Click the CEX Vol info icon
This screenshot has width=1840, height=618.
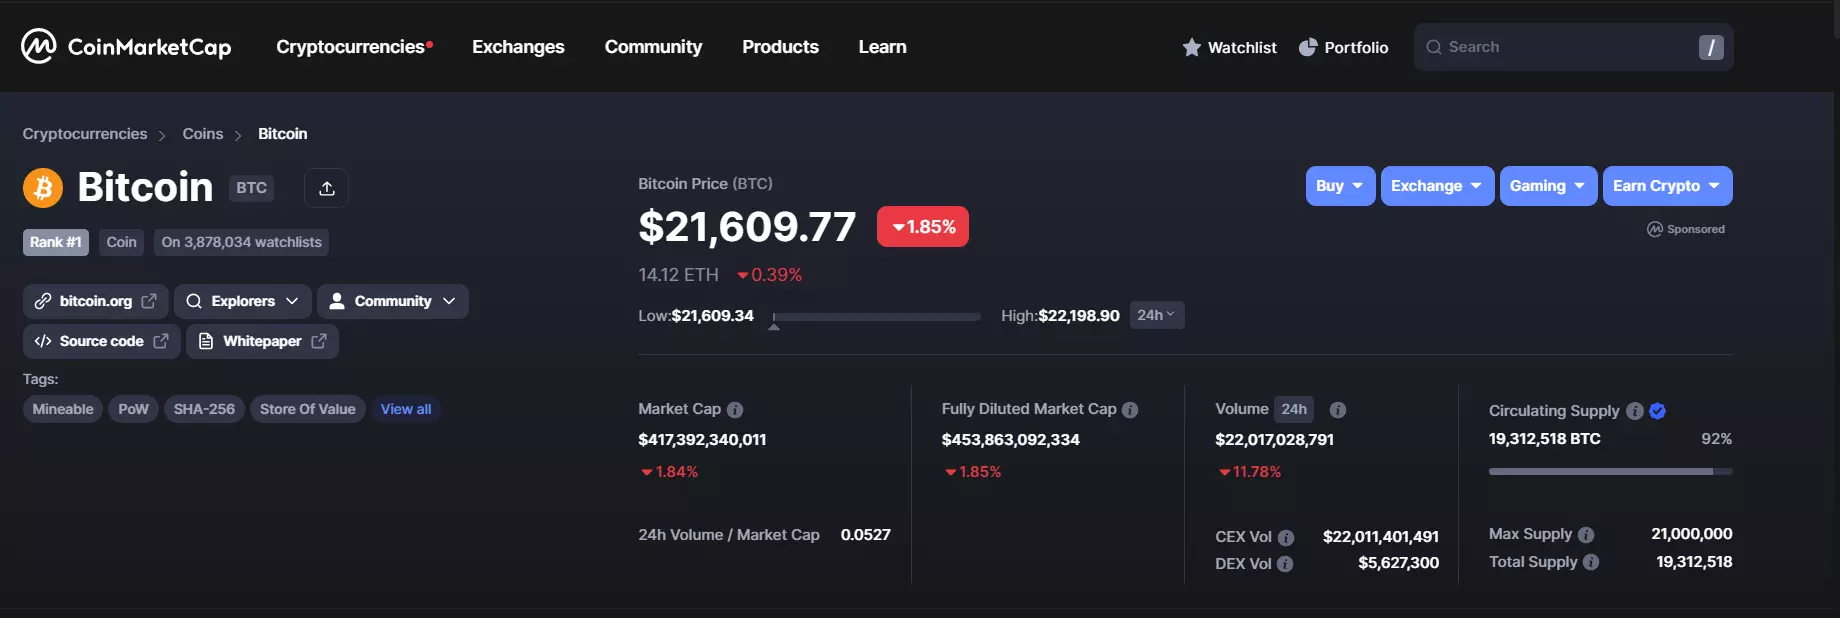pyautogui.click(x=1286, y=538)
